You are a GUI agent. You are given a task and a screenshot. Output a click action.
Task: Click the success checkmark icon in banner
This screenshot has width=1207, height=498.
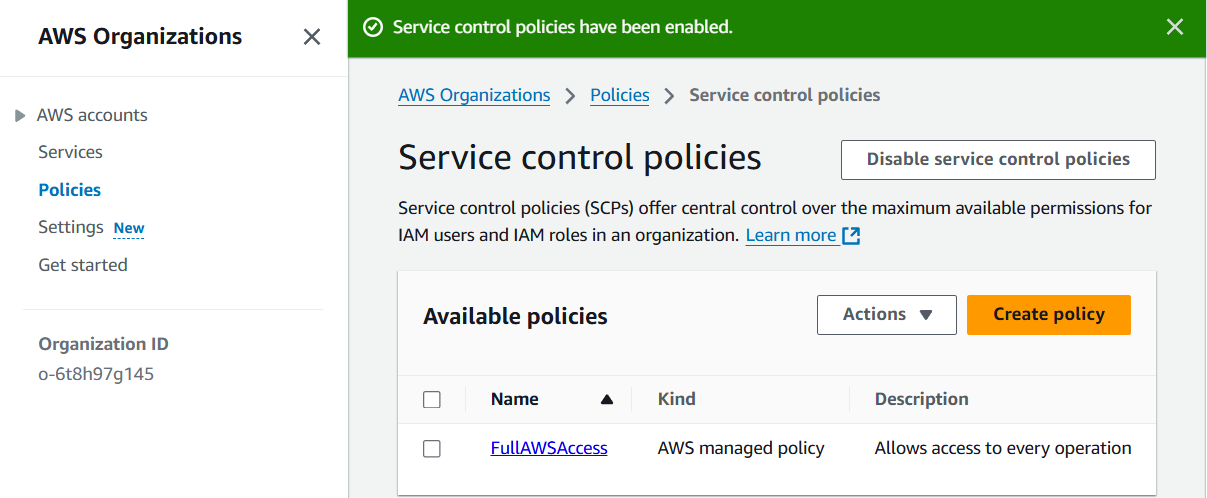(373, 27)
